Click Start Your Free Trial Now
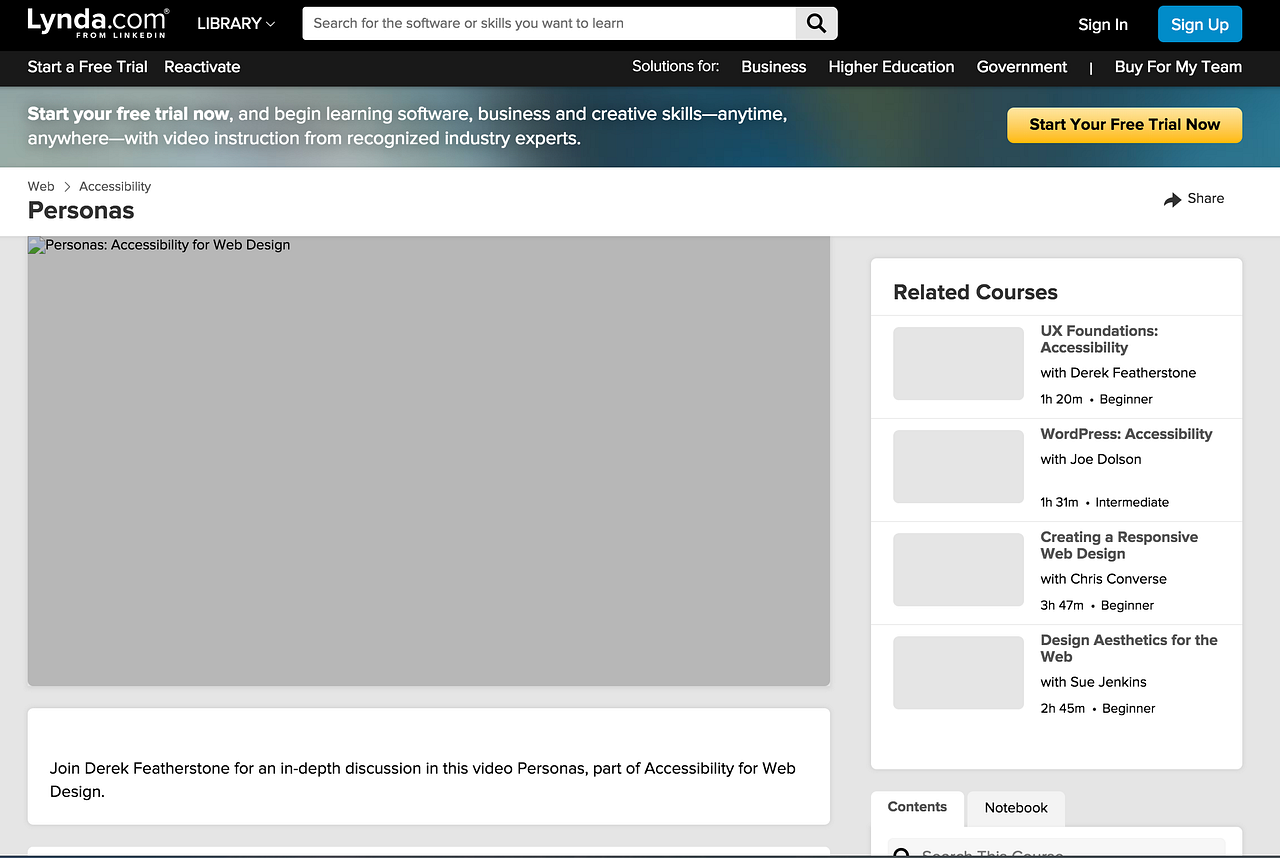Screen dimensions: 1280x858 (x=1124, y=125)
